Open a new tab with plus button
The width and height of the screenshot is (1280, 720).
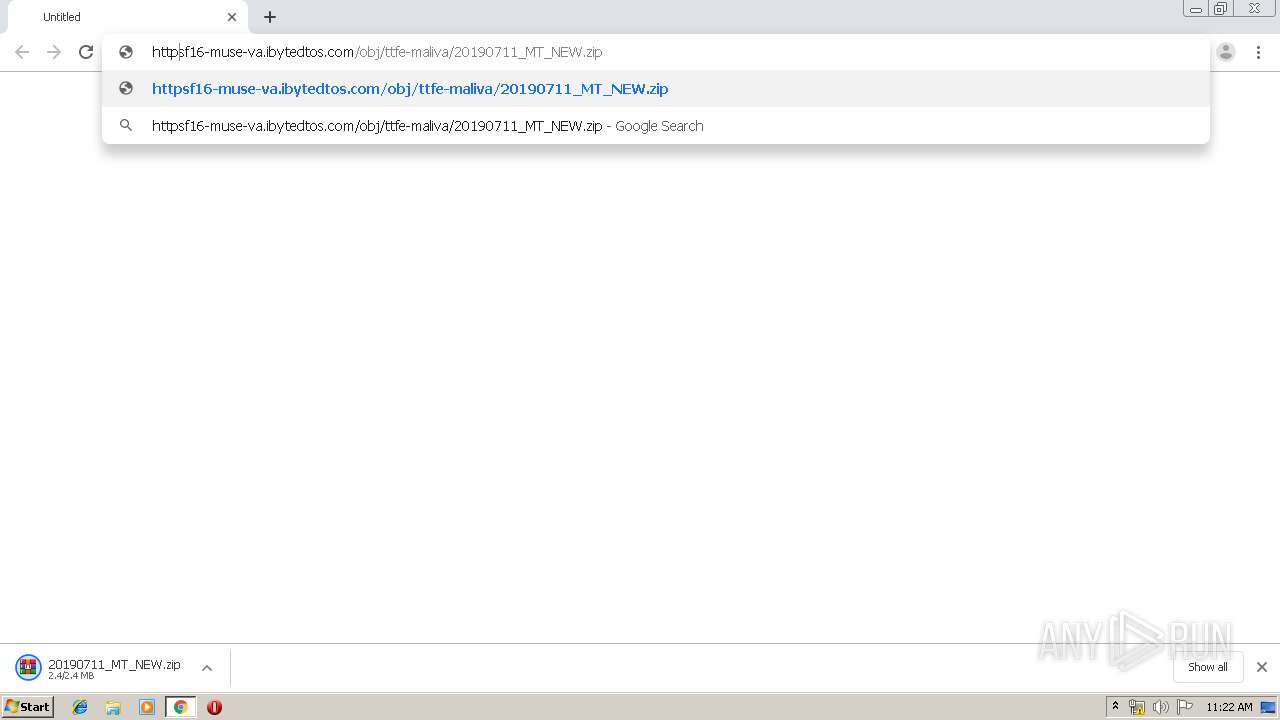click(x=270, y=17)
